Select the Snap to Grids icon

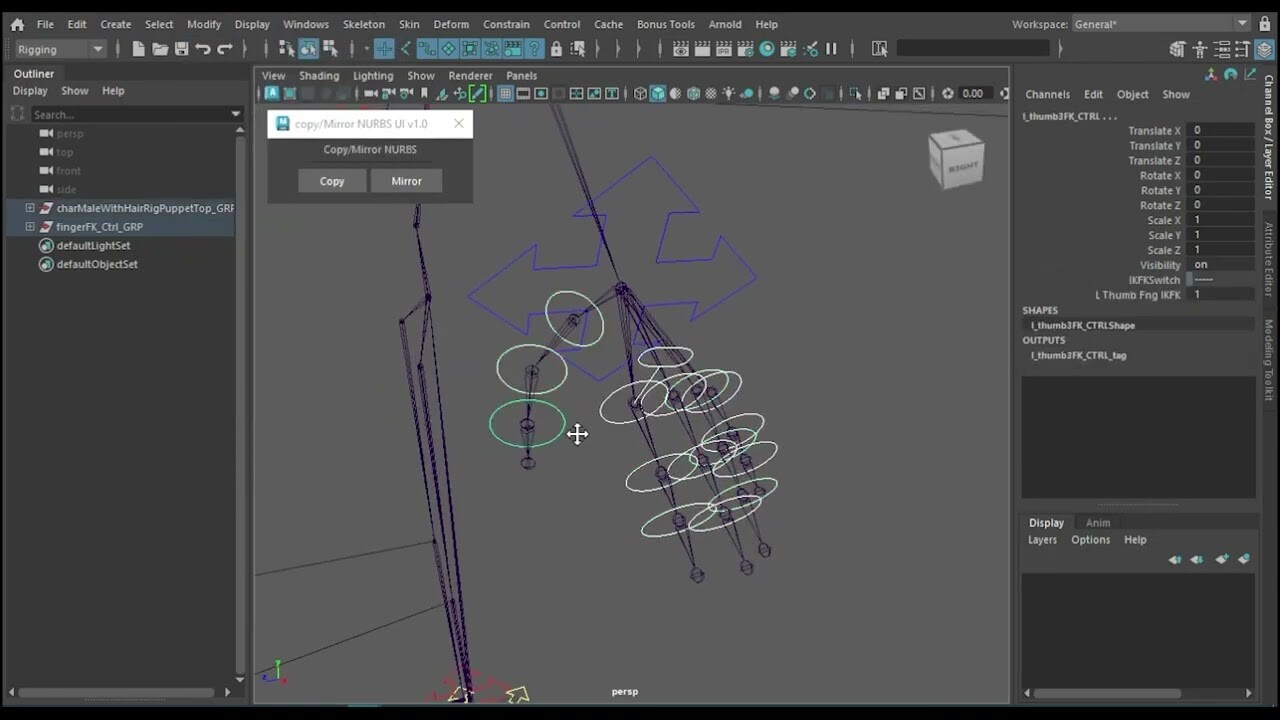386,48
